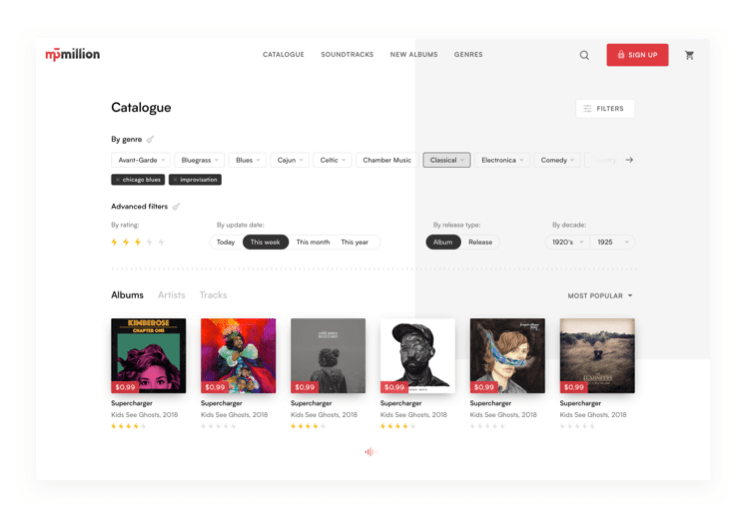This screenshot has height=518, width=748.
Task: Open the 1920's decade dropdown
Action: (x=568, y=242)
